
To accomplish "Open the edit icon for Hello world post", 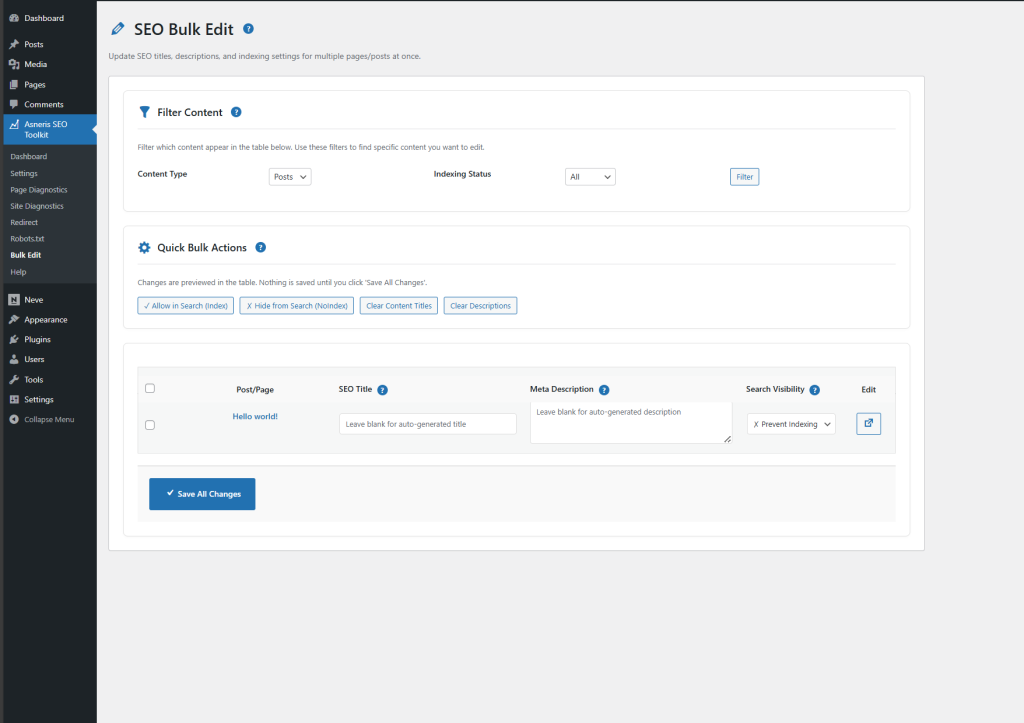I will 867,423.
